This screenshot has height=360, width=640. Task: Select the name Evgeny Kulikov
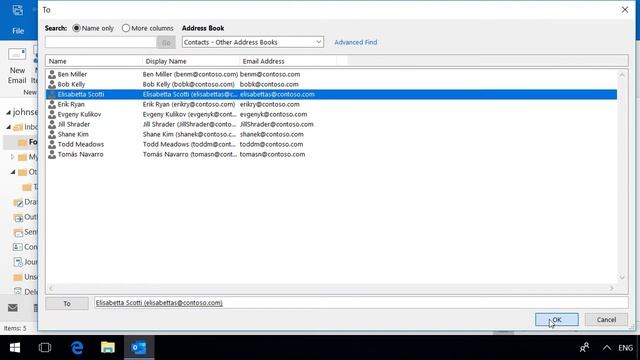[x=79, y=114]
